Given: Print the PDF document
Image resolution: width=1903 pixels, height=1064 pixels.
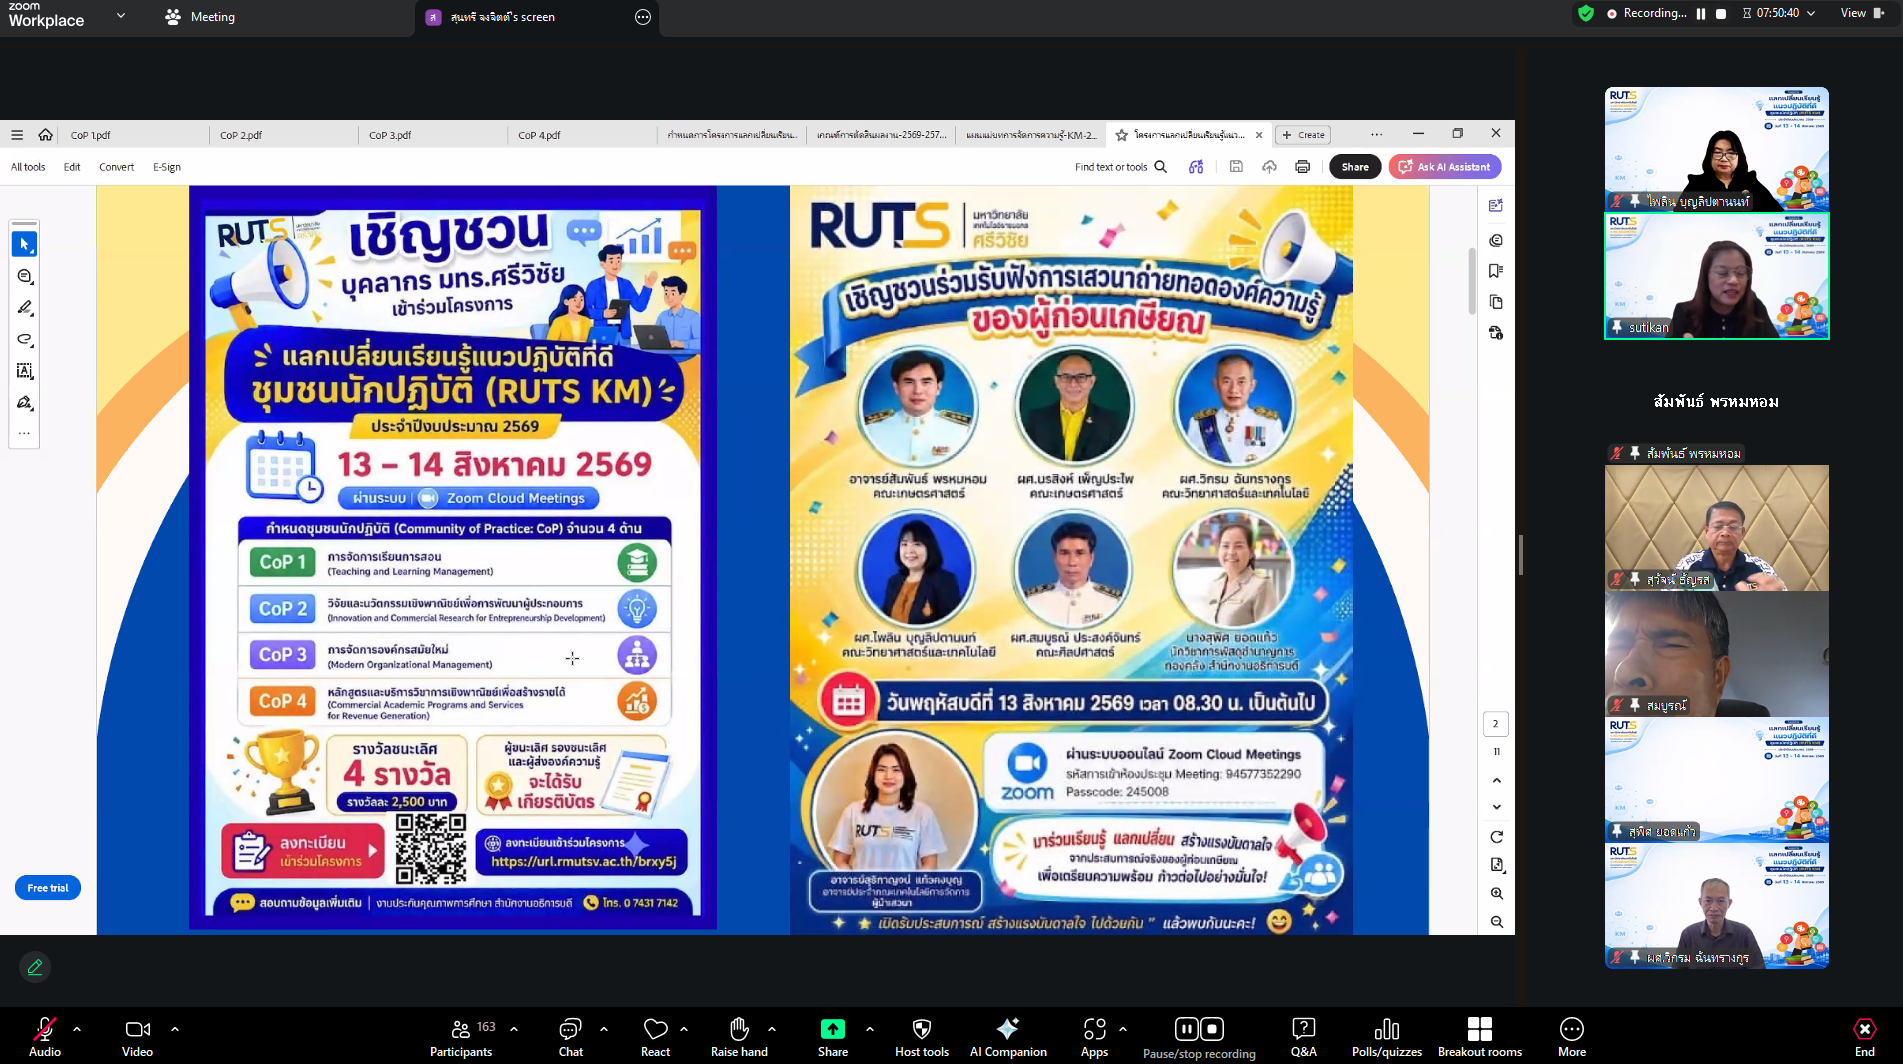Looking at the screenshot, I should (1302, 167).
